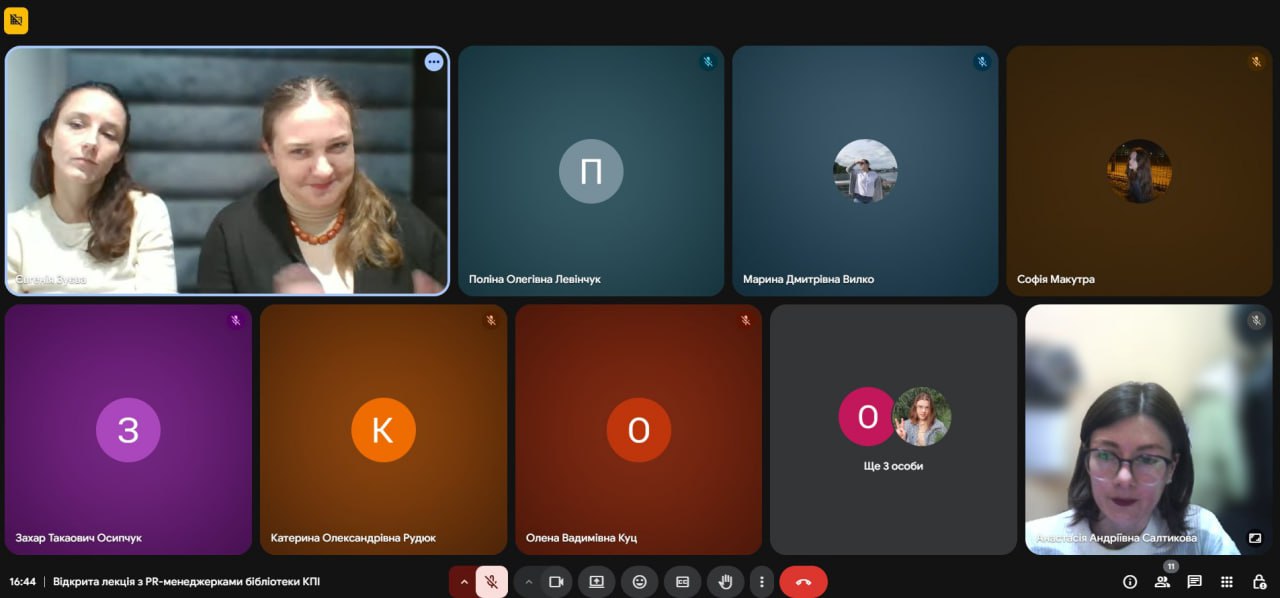1280x598 pixels.
Task: Open the in-call chat panel
Action: (x=1194, y=582)
